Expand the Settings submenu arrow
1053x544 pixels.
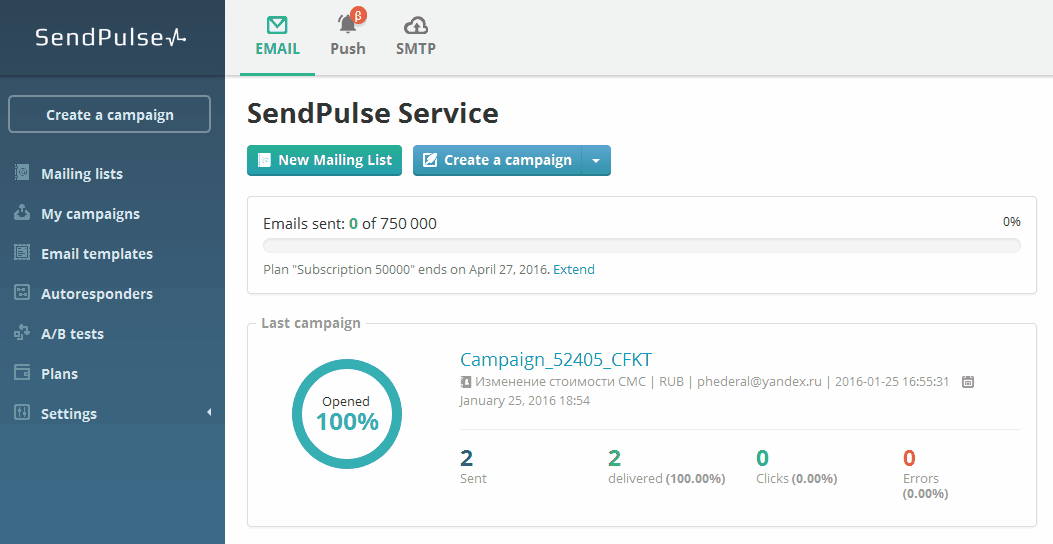click(209, 412)
